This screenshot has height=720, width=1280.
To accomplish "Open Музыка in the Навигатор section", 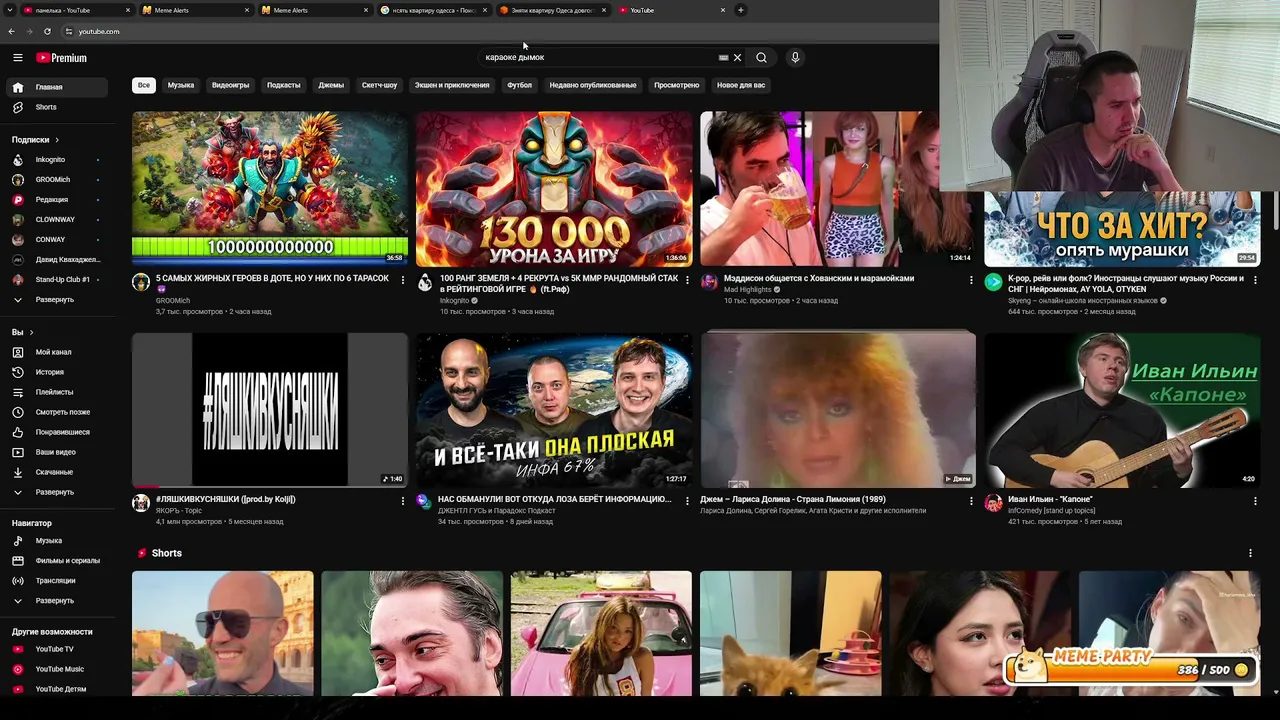I will (x=55, y=541).
